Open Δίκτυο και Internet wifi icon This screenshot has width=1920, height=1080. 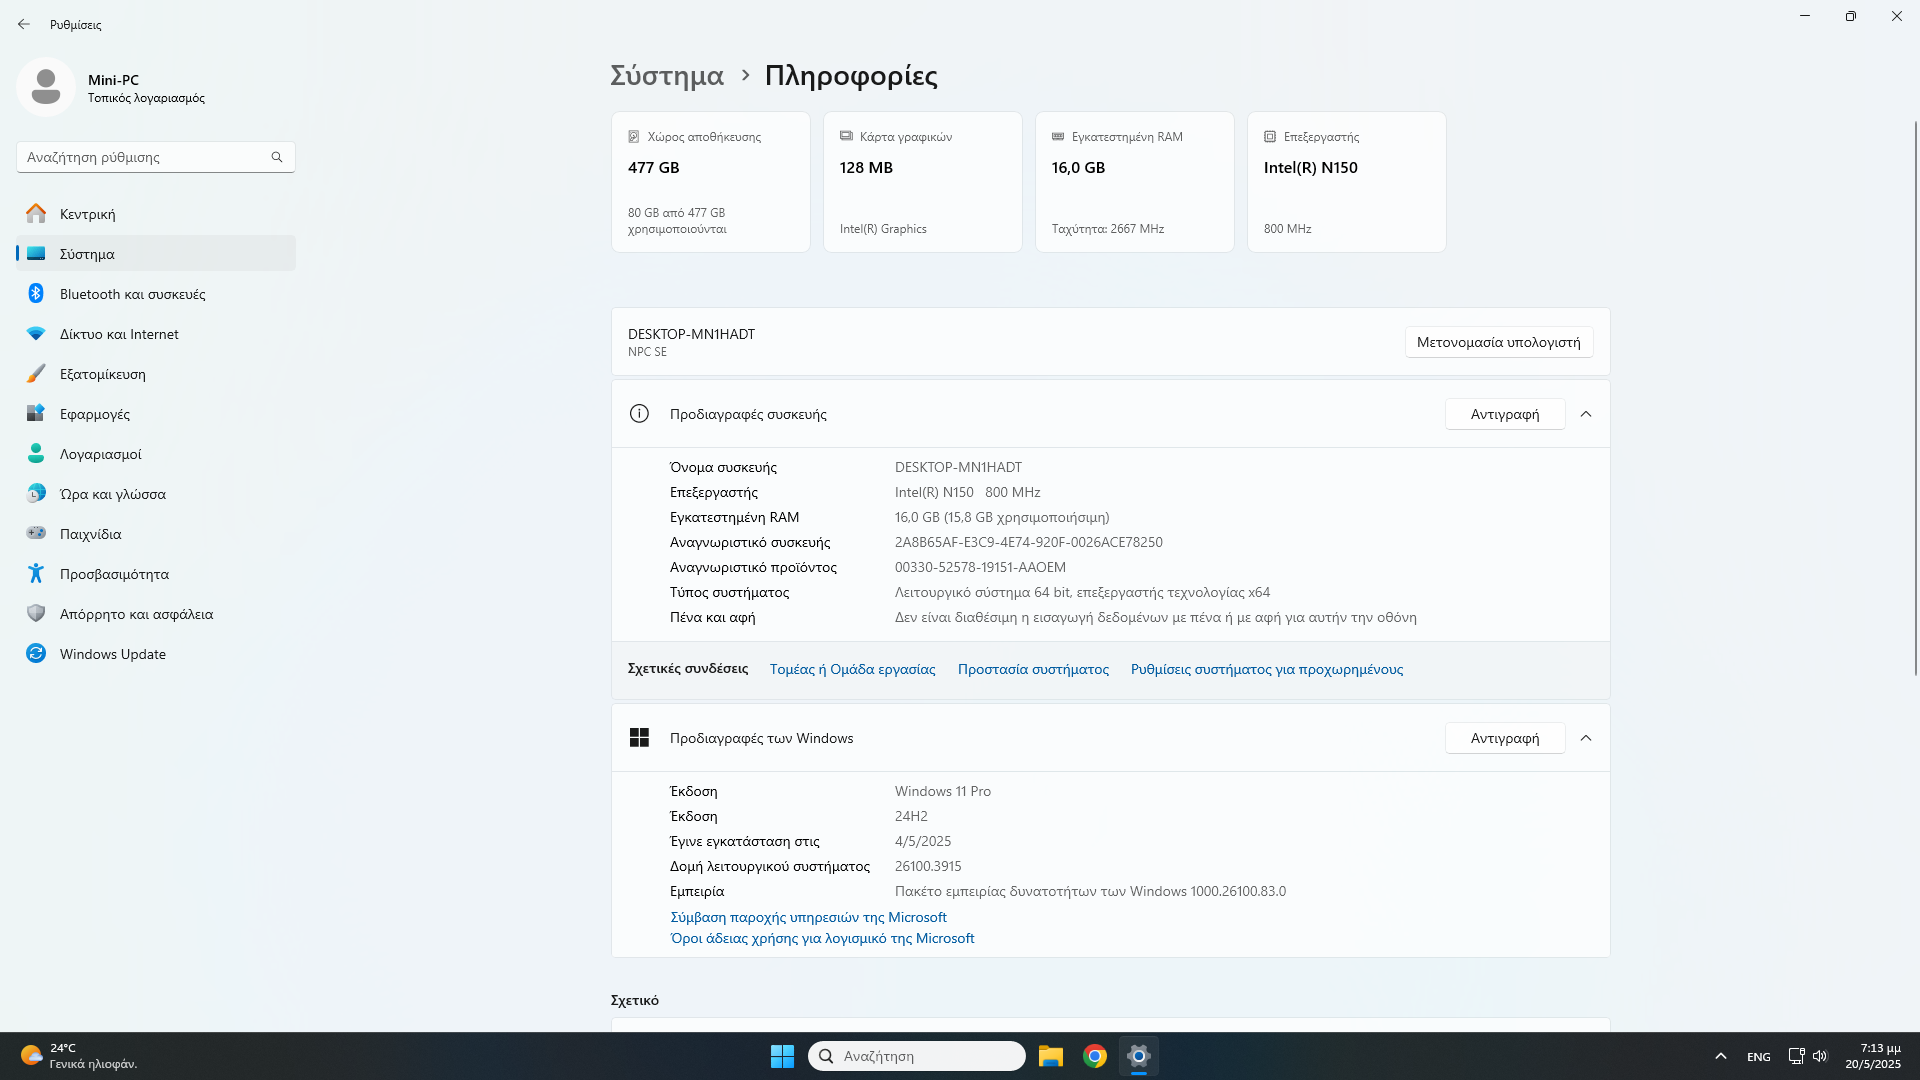point(36,333)
